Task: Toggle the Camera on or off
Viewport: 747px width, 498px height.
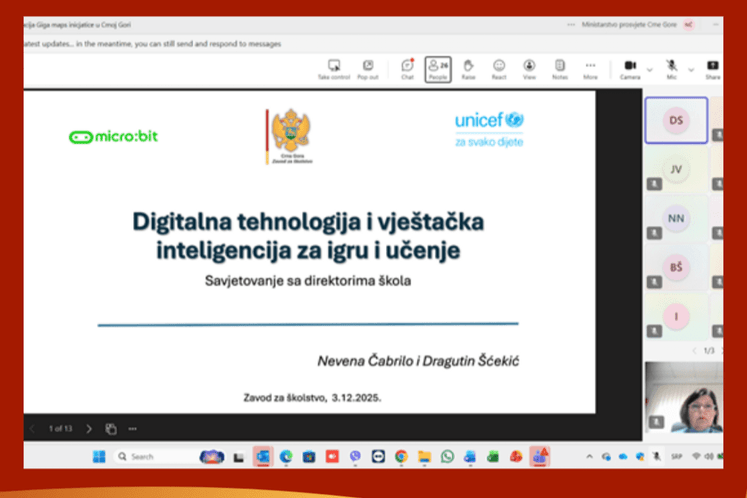Action: pos(630,68)
